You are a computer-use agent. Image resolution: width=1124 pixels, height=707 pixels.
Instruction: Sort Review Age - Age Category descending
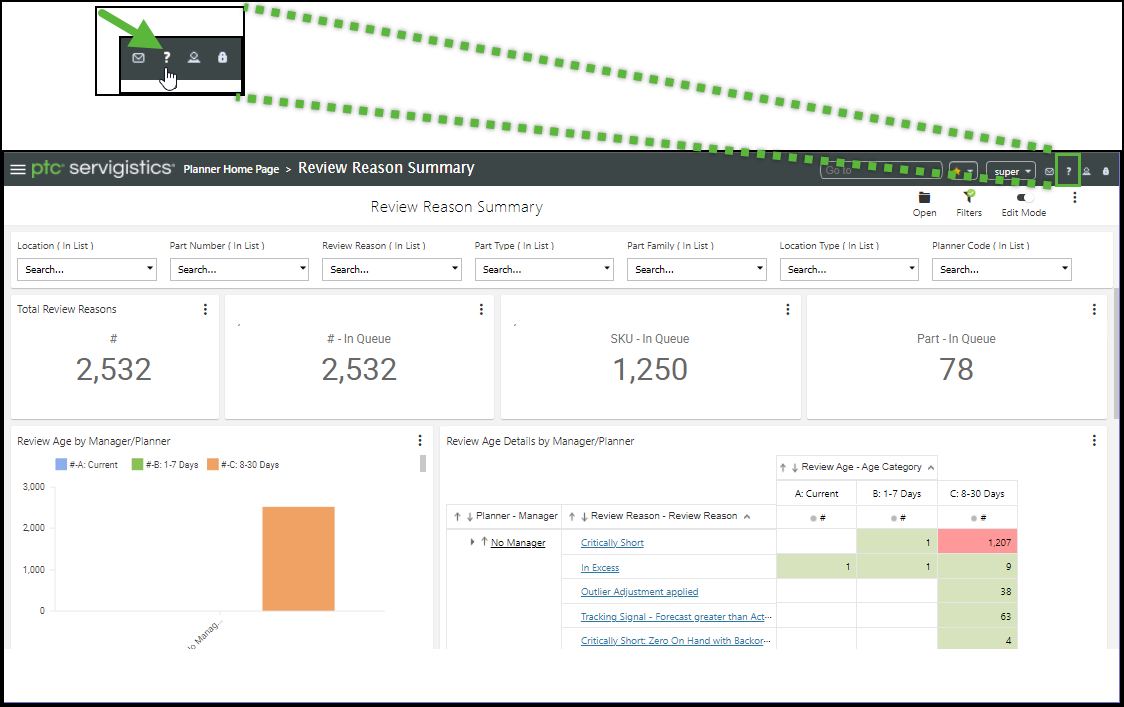point(795,468)
